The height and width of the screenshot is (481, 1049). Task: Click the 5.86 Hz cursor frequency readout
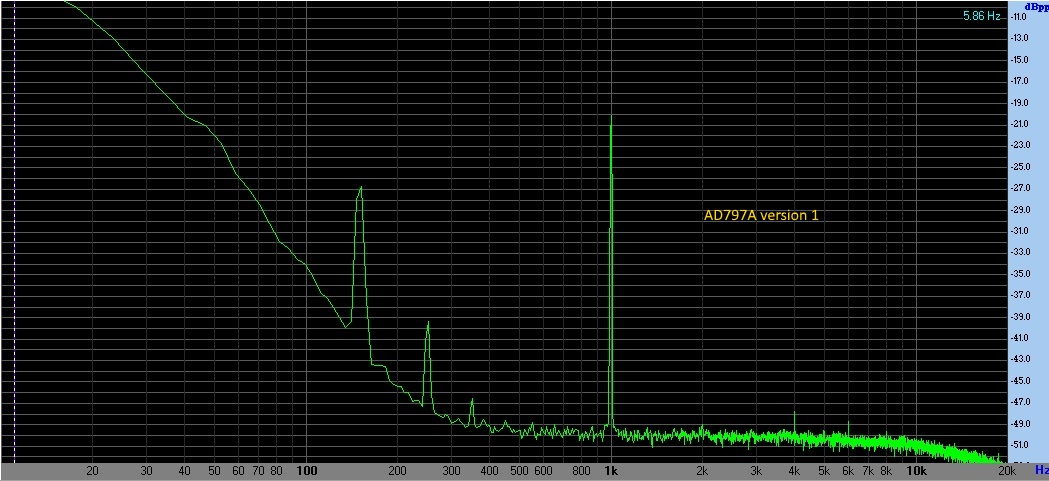981,16
